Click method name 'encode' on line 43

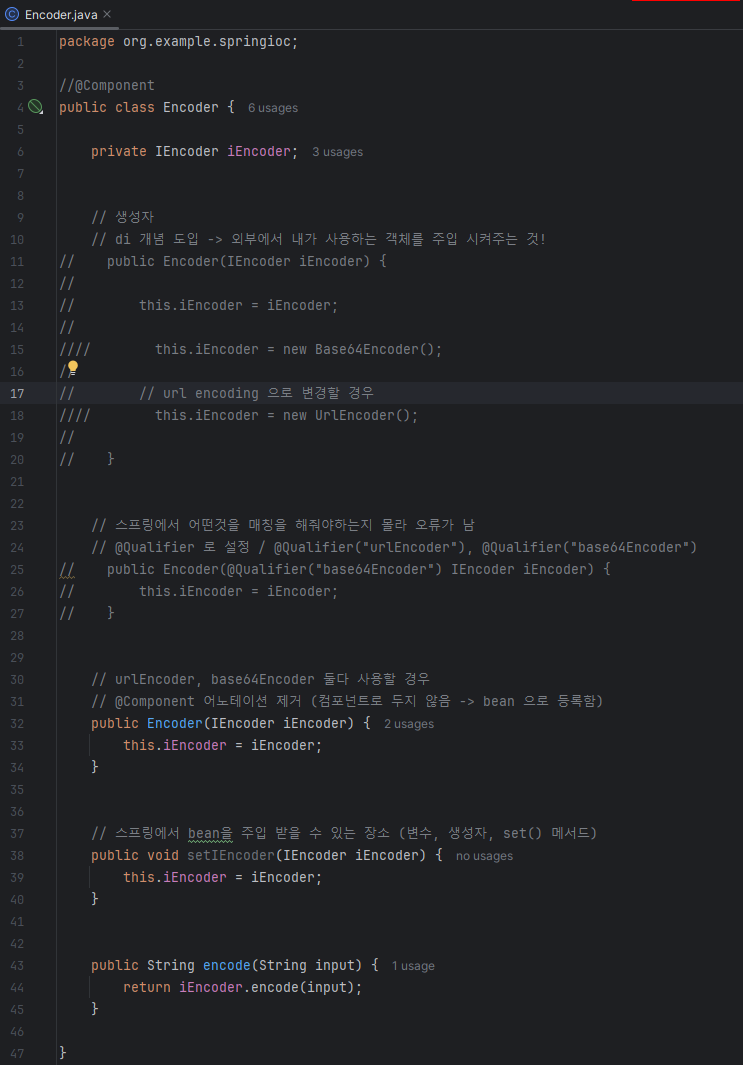[227, 965]
